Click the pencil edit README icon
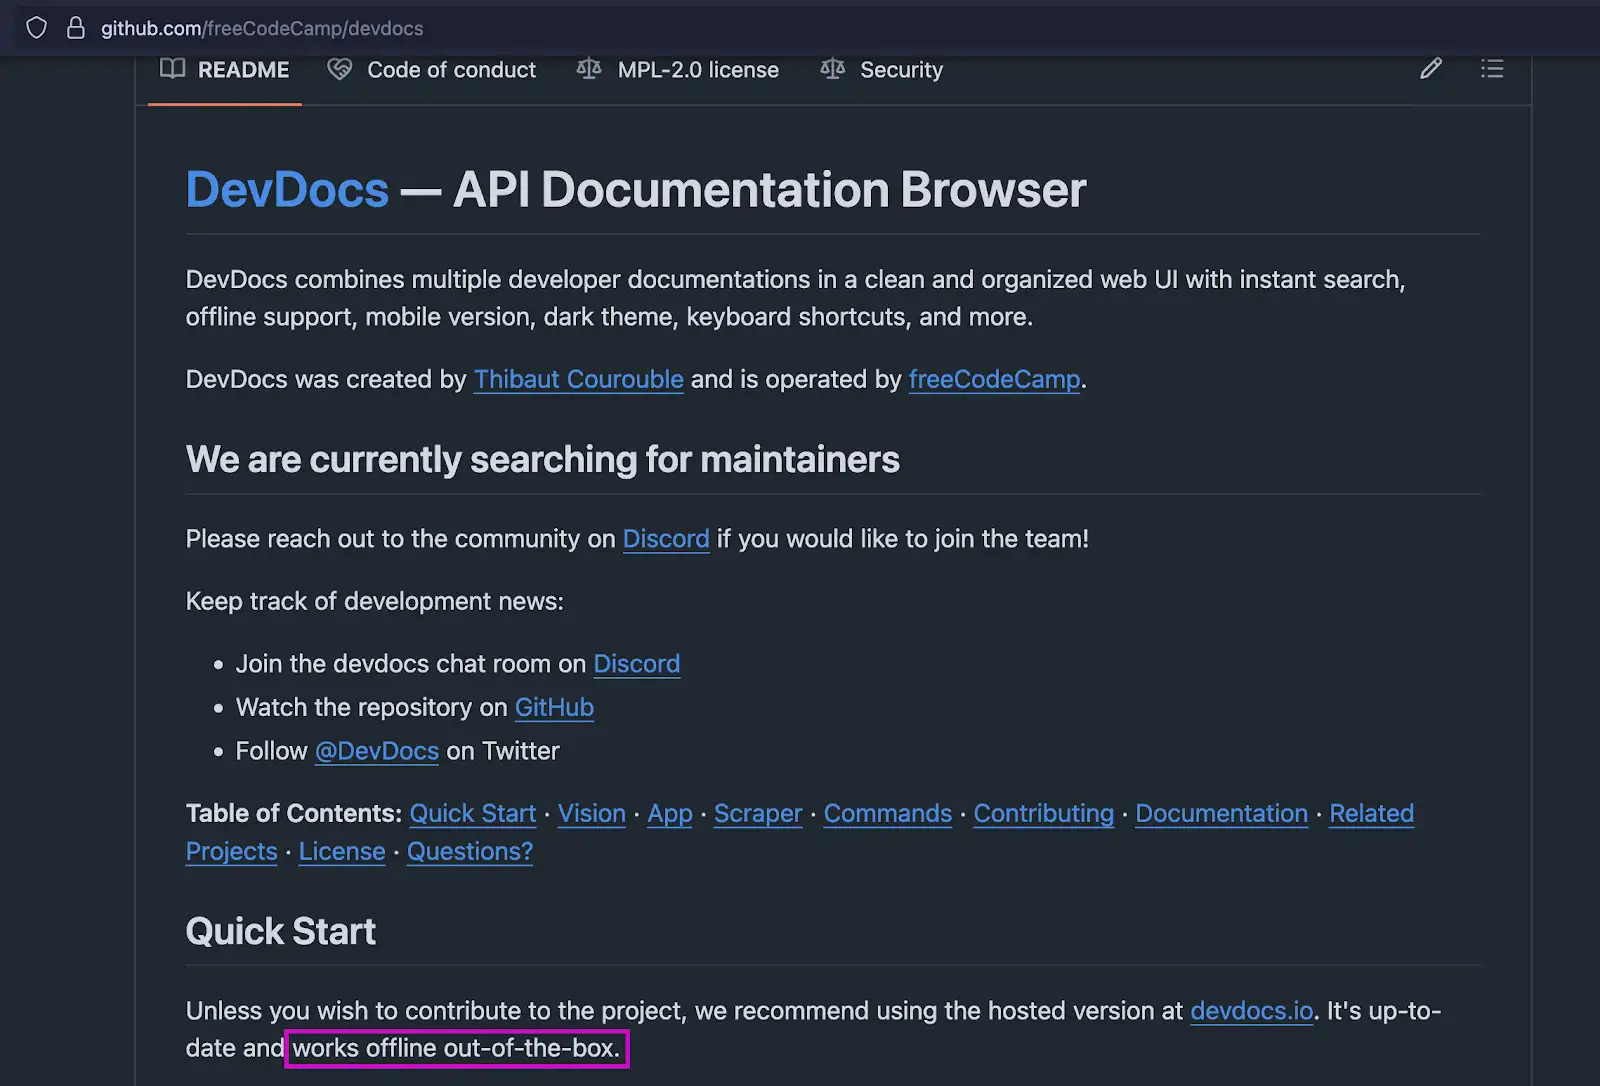 [x=1431, y=68]
